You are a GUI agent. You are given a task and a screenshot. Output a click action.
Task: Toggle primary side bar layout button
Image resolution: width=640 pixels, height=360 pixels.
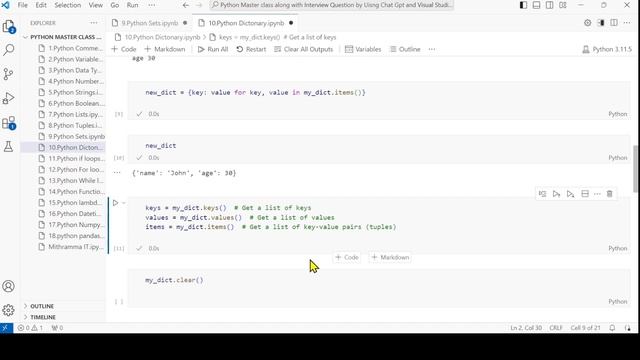523,5
